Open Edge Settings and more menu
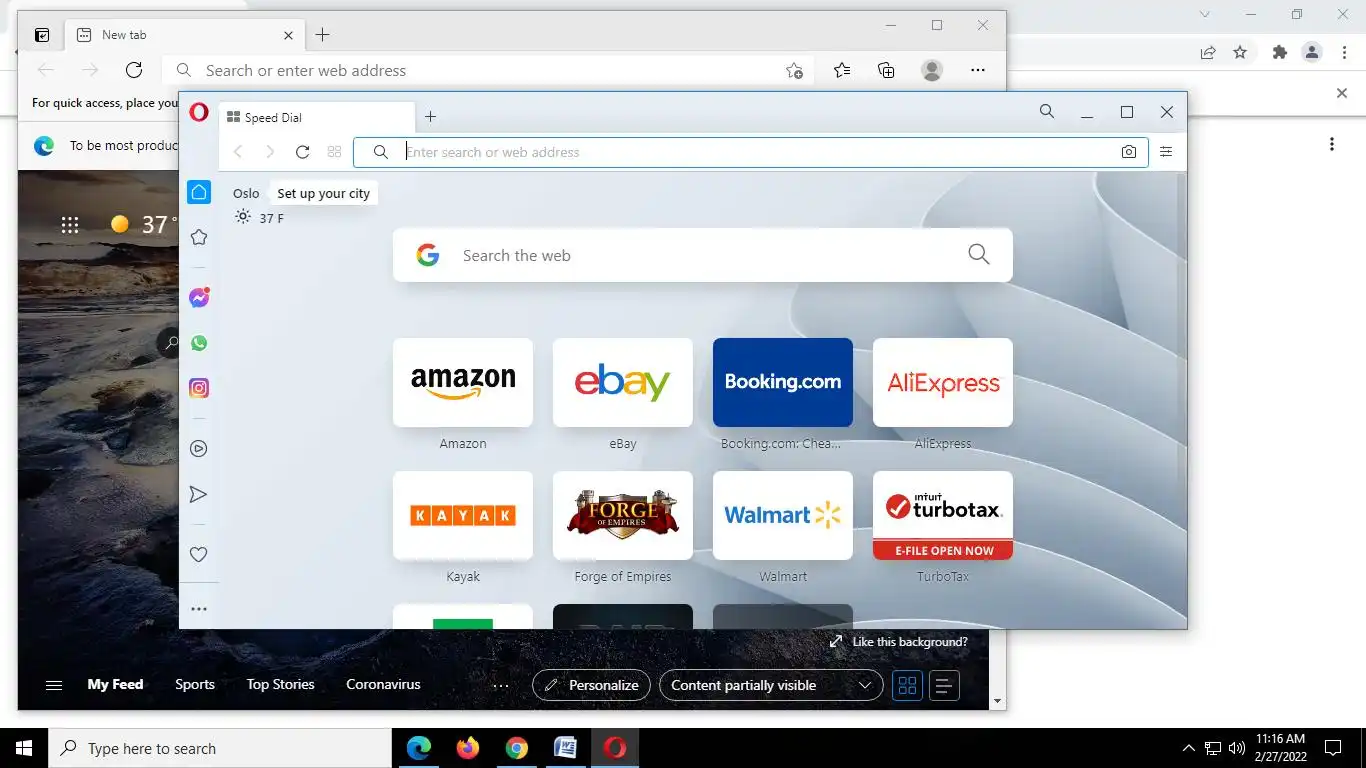The height and width of the screenshot is (768, 1366). [x=978, y=70]
